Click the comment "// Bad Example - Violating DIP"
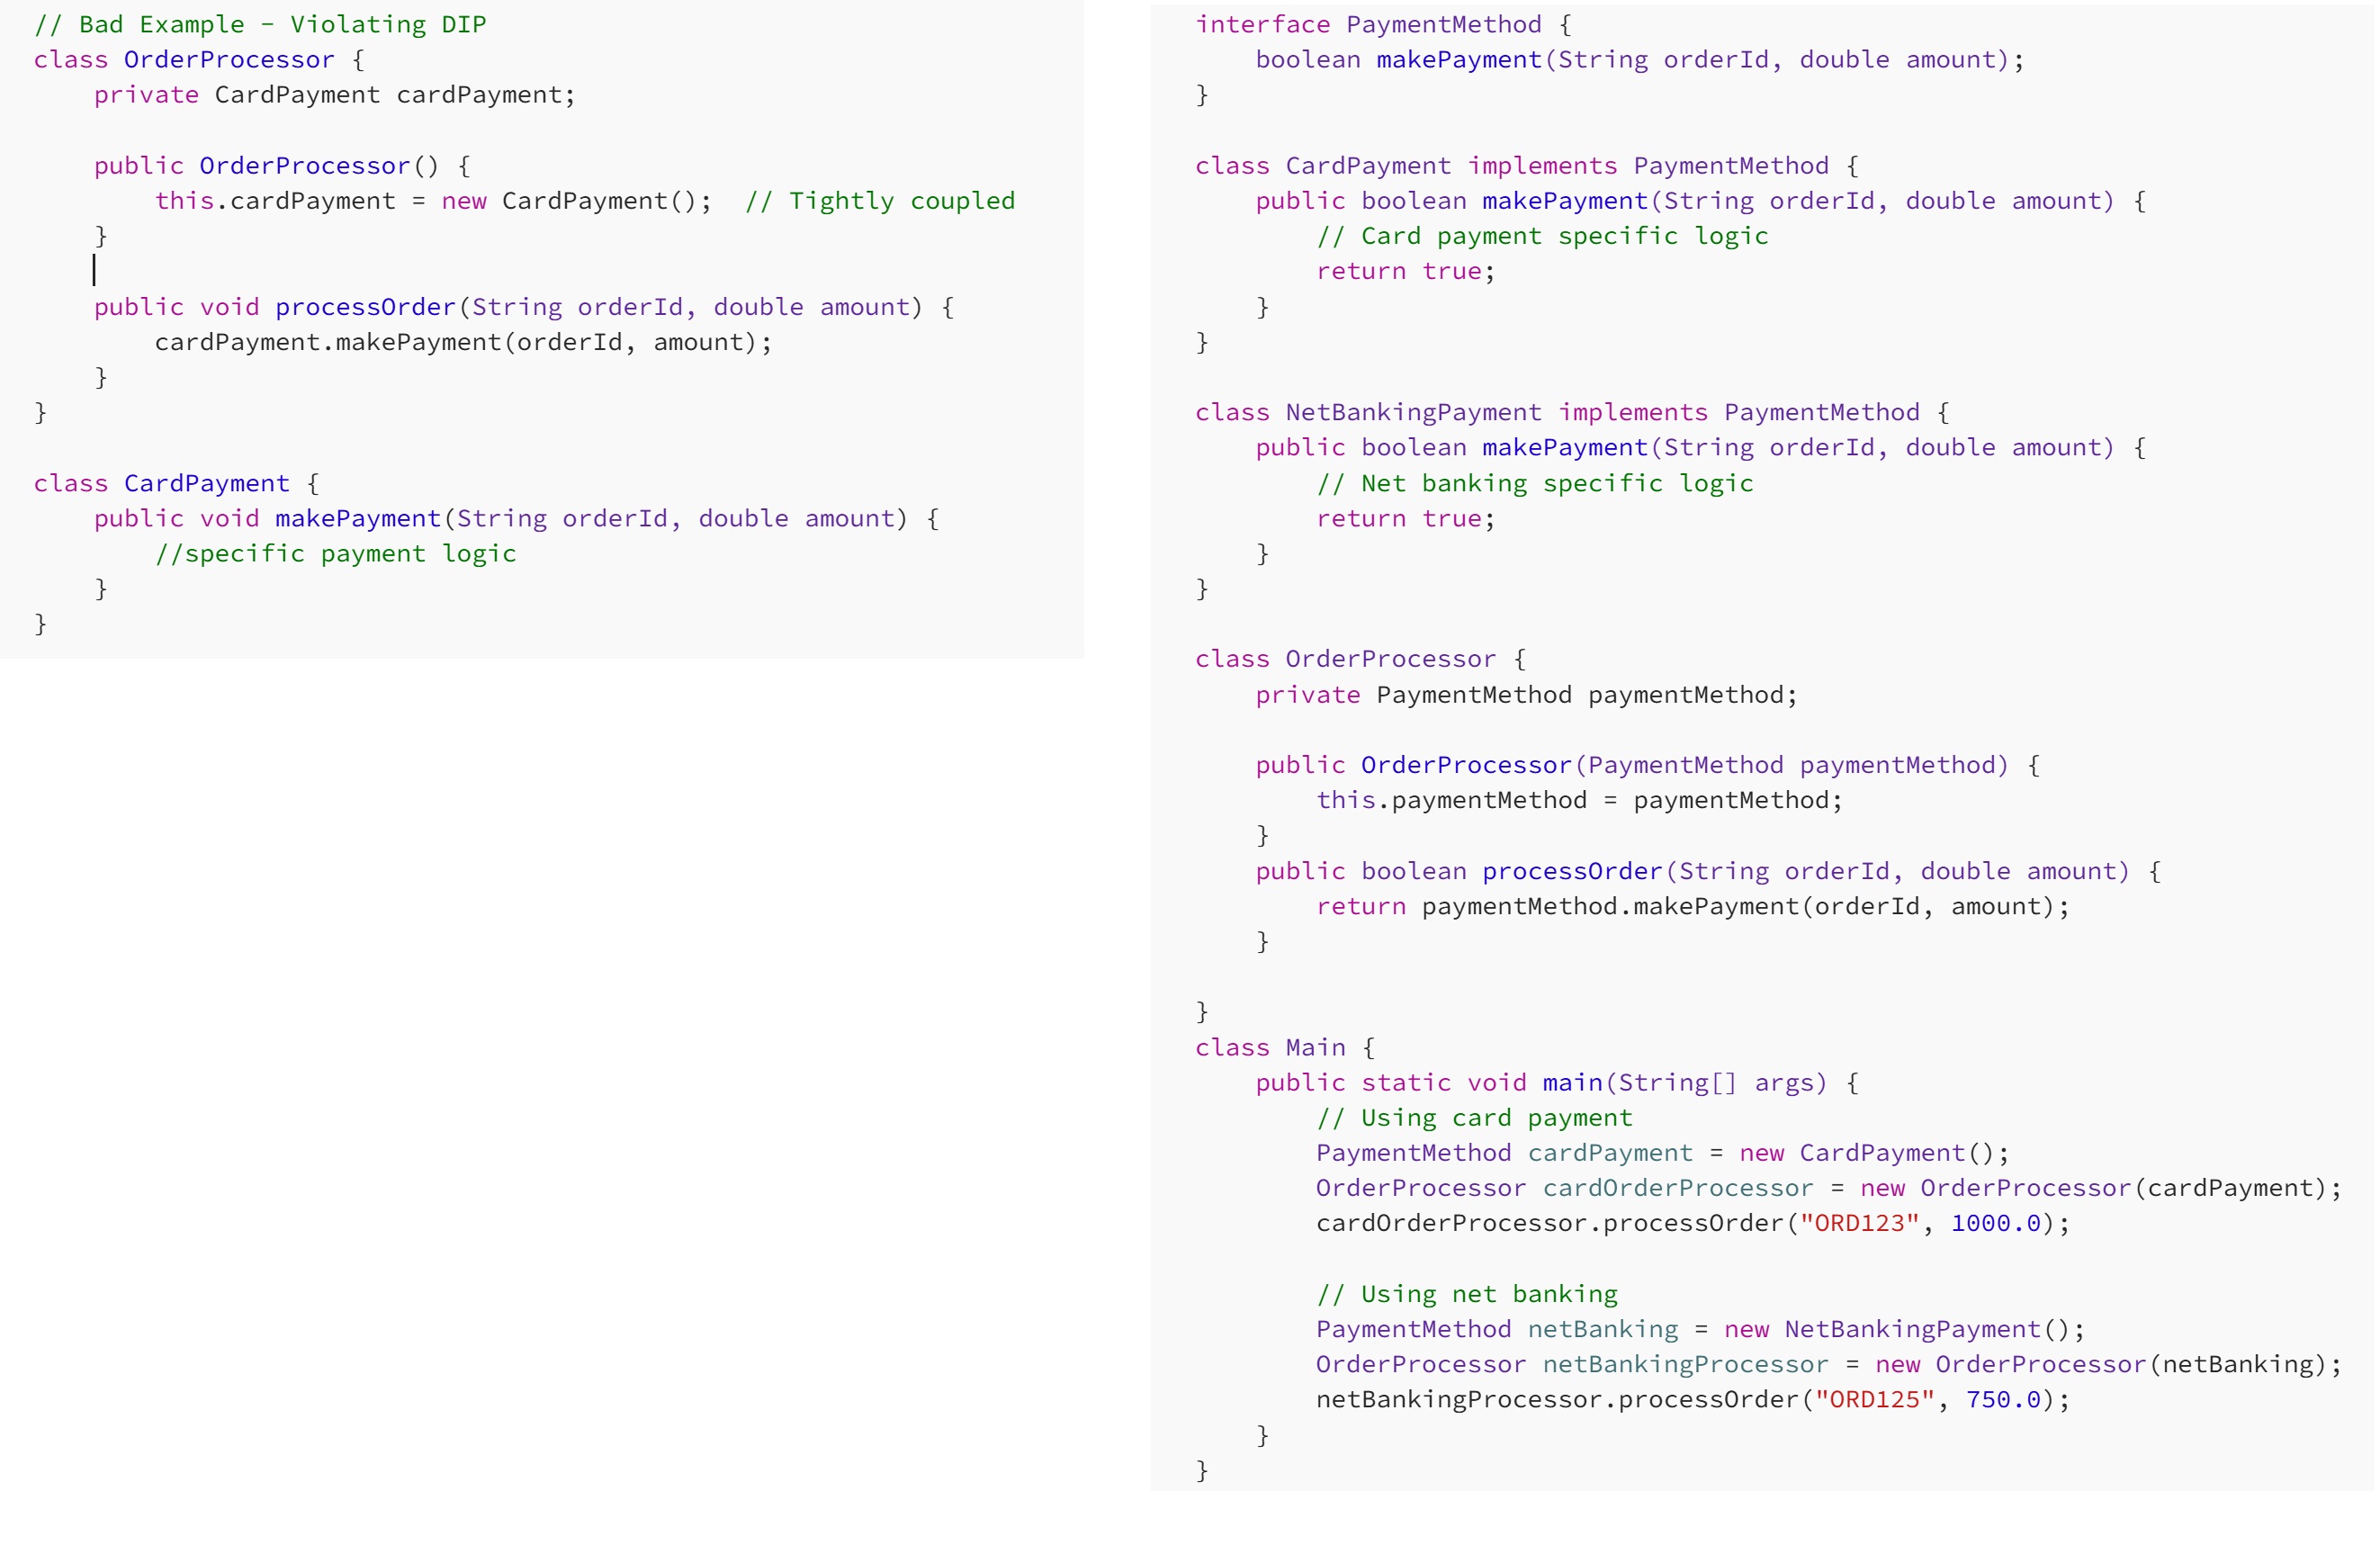The image size is (2380, 1554). [260, 24]
